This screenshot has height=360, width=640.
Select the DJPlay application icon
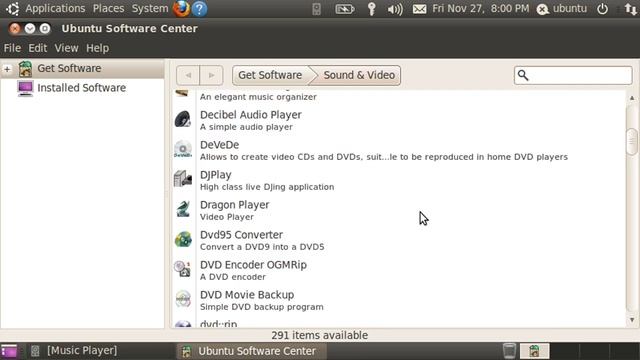click(183, 179)
